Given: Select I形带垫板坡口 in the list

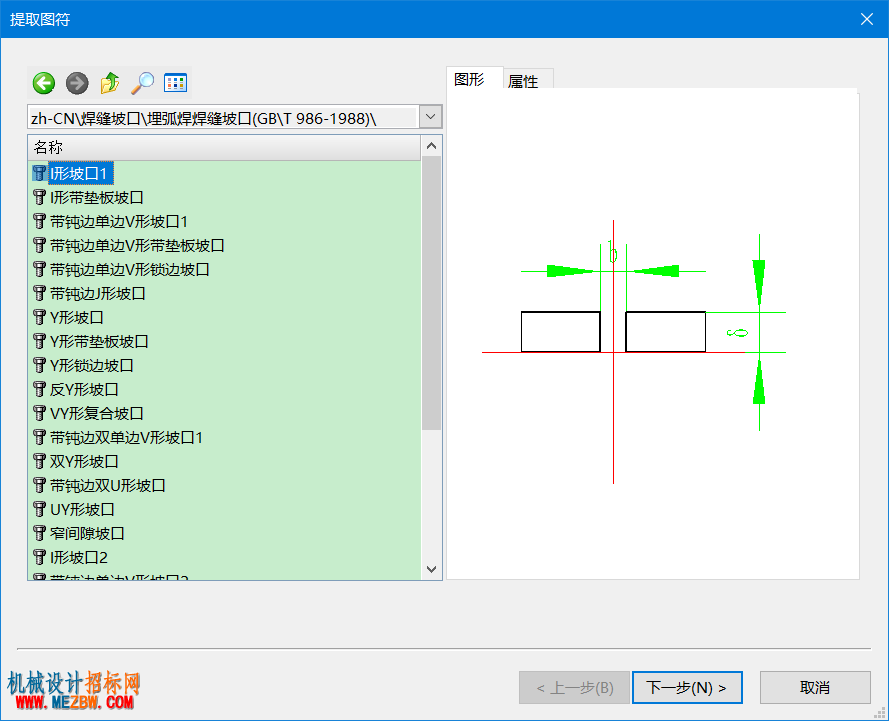Looking at the screenshot, I should (96, 198).
